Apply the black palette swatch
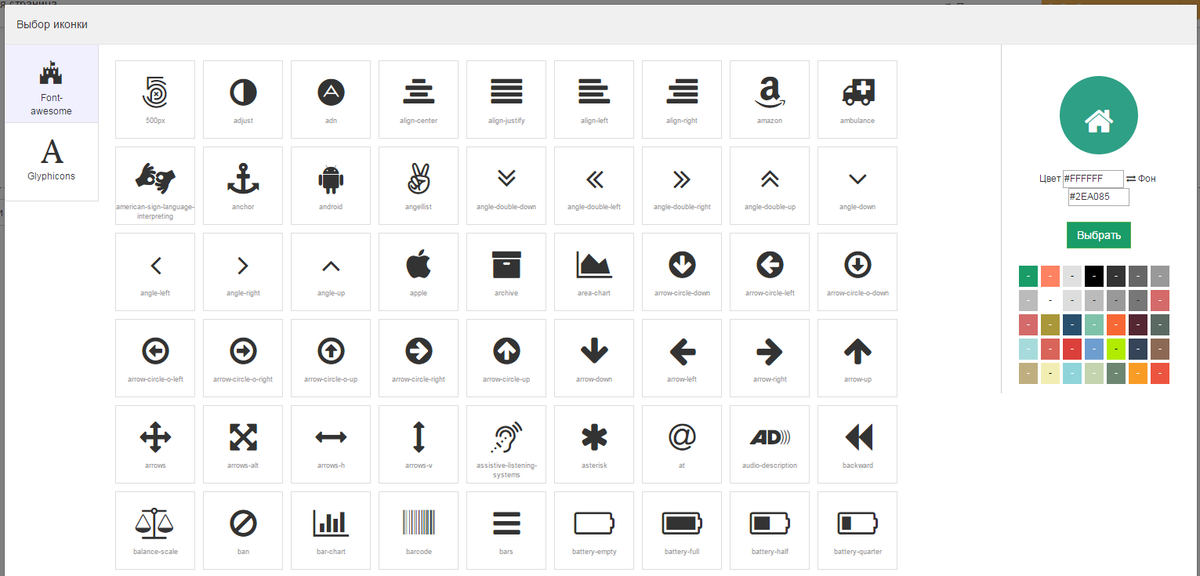The image size is (1200, 576). pyautogui.click(x=1094, y=275)
